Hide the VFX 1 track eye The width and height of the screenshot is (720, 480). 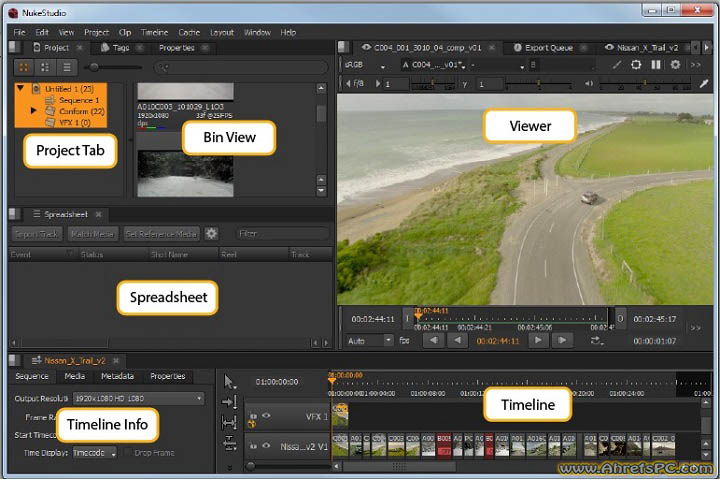pos(266,415)
